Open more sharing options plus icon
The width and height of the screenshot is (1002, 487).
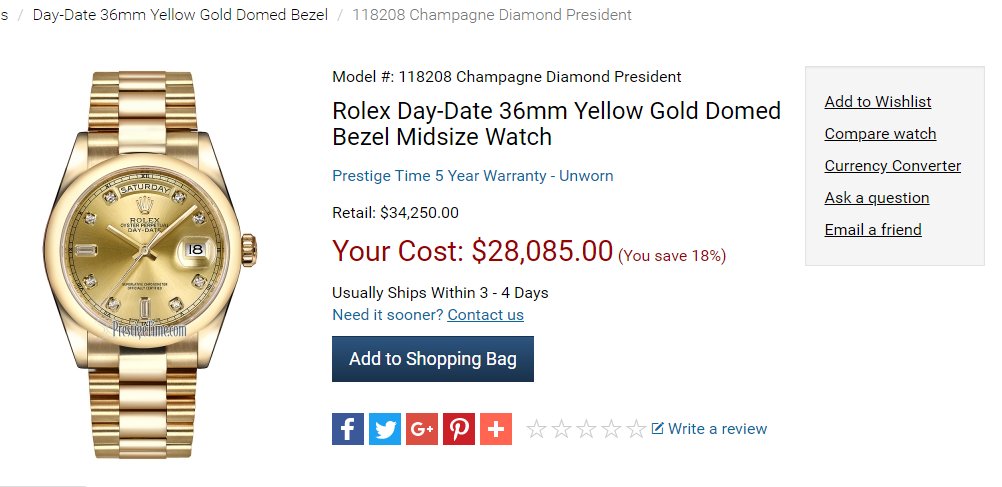pos(496,429)
